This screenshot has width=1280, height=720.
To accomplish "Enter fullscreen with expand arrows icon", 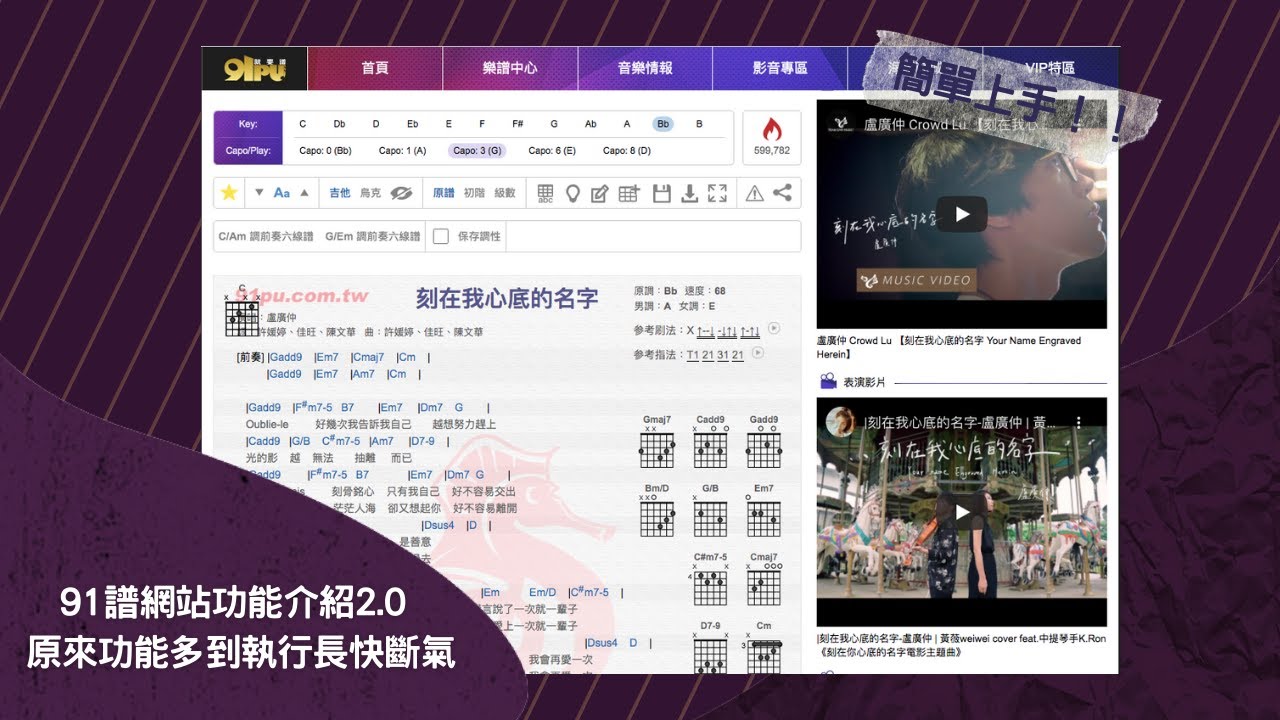I will 717,193.
